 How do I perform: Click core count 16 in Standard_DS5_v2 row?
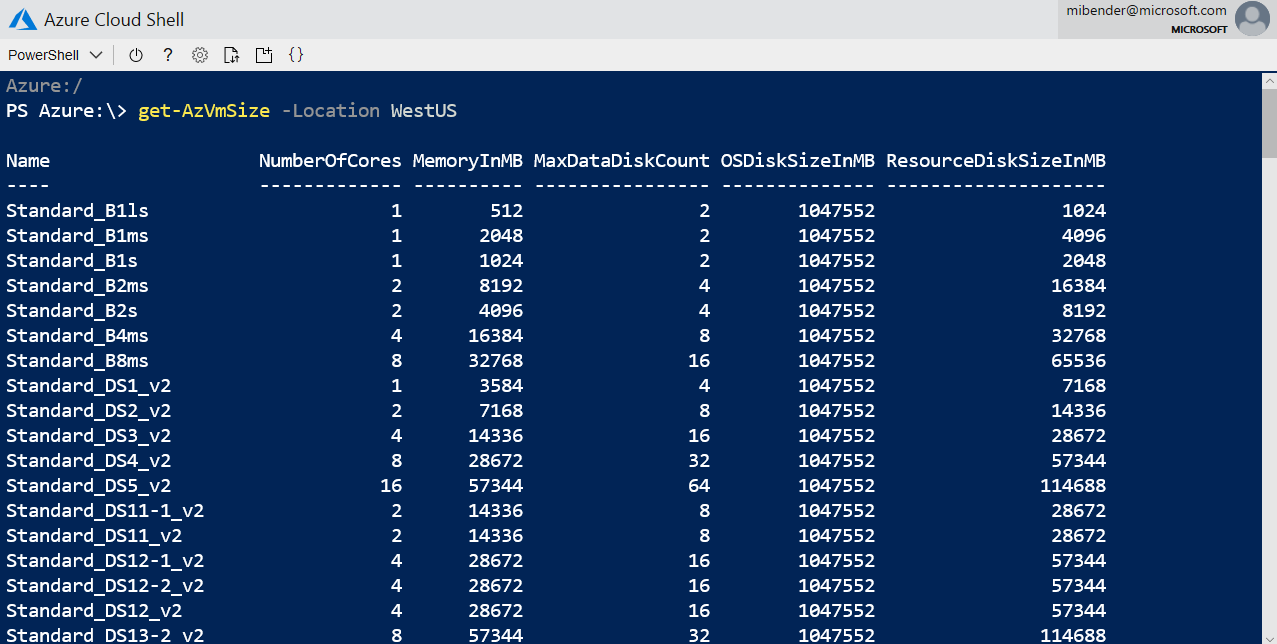click(x=391, y=486)
